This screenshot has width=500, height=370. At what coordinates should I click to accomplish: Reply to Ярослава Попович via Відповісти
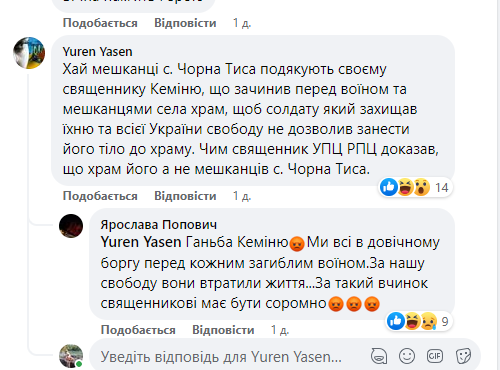[x=223, y=330]
